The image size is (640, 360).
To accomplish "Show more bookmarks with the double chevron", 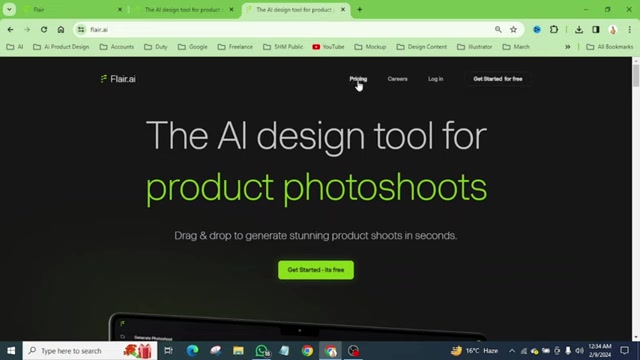I will 568,47.
